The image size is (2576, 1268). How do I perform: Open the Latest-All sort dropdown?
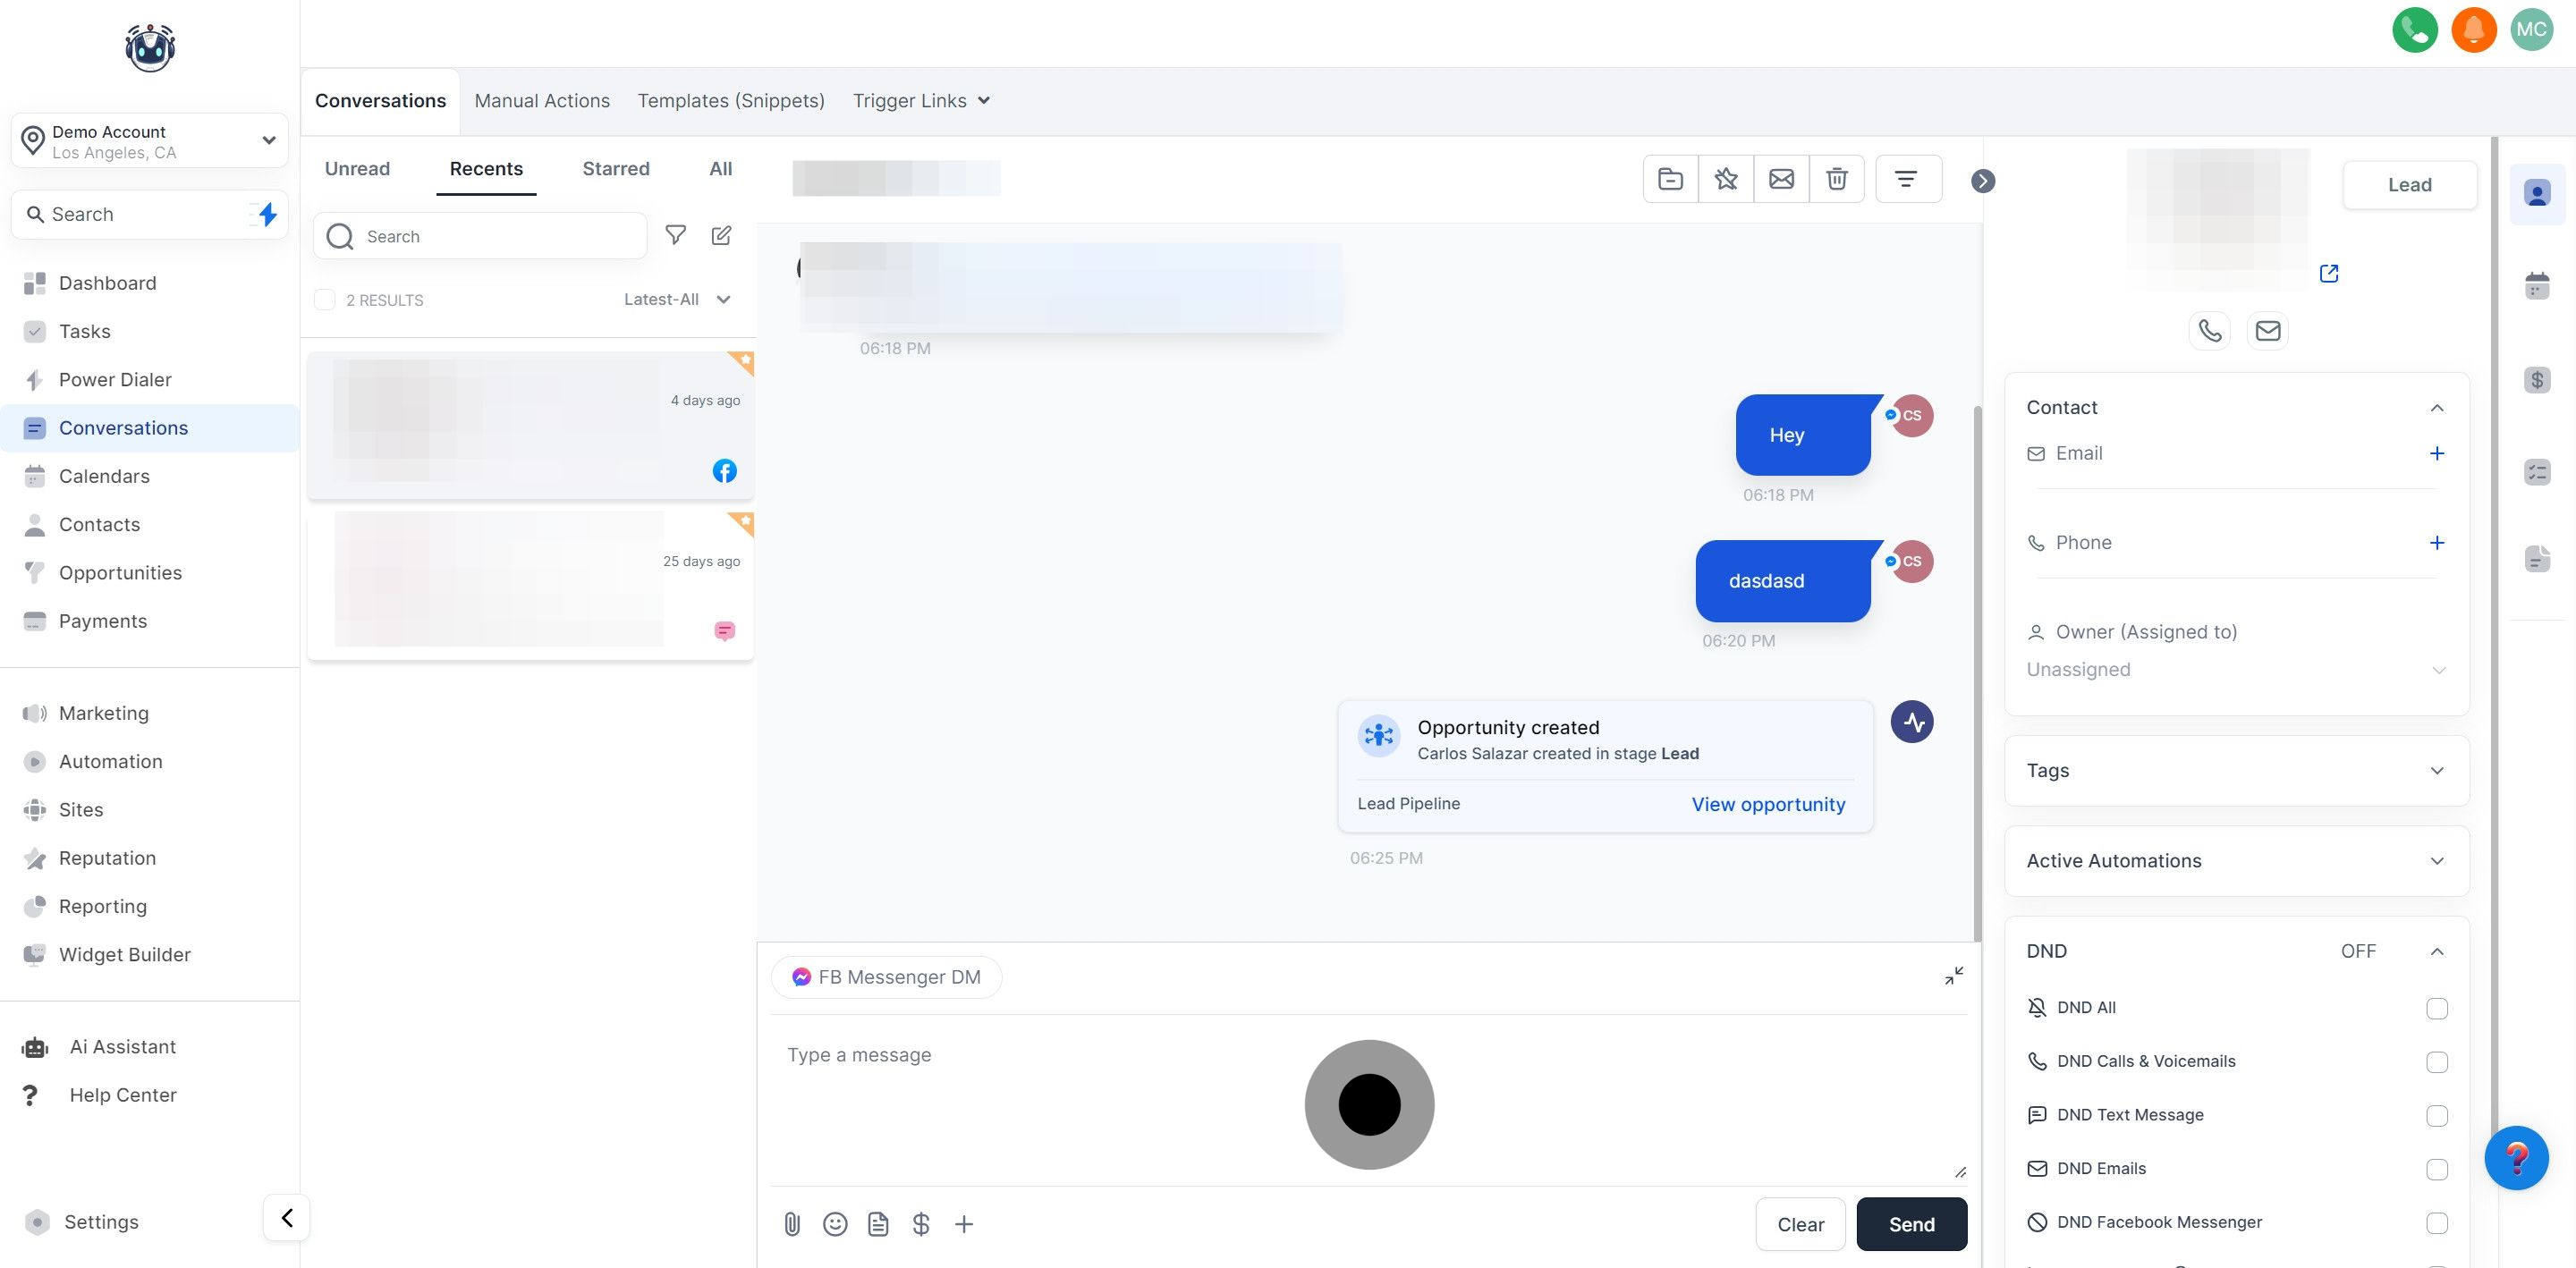pos(677,299)
